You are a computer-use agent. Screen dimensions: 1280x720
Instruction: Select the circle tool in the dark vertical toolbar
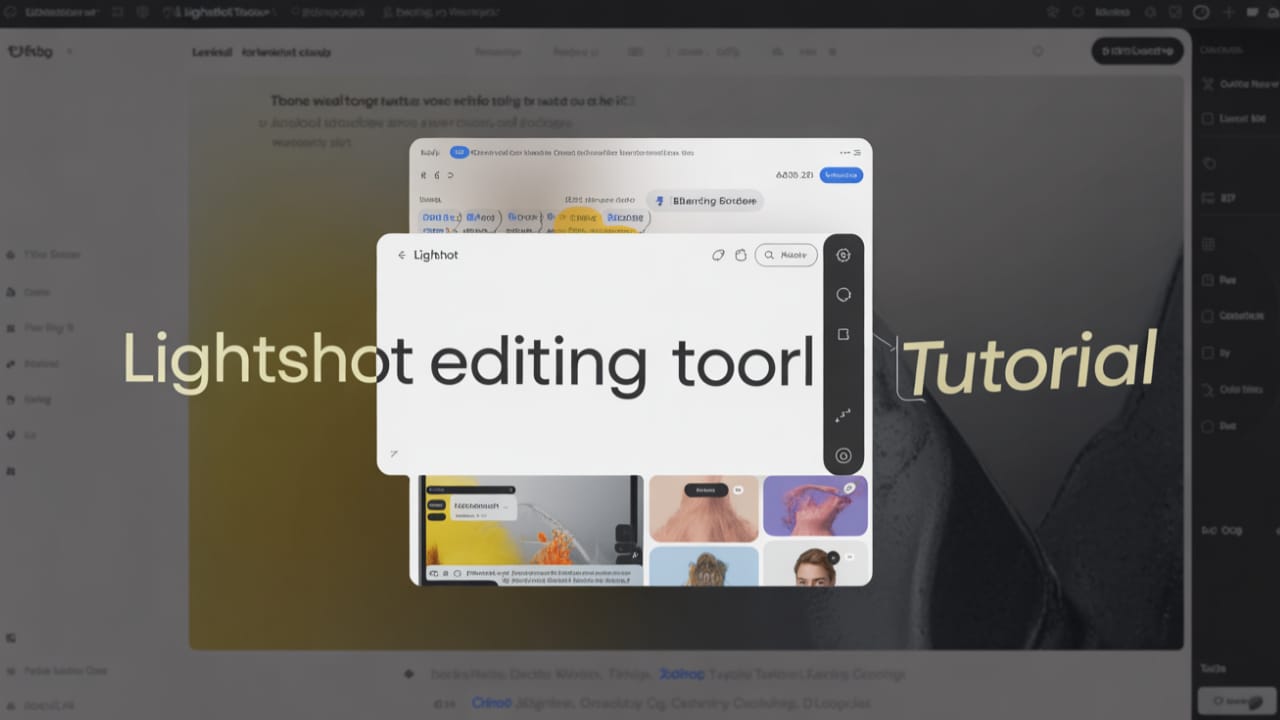coord(843,295)
